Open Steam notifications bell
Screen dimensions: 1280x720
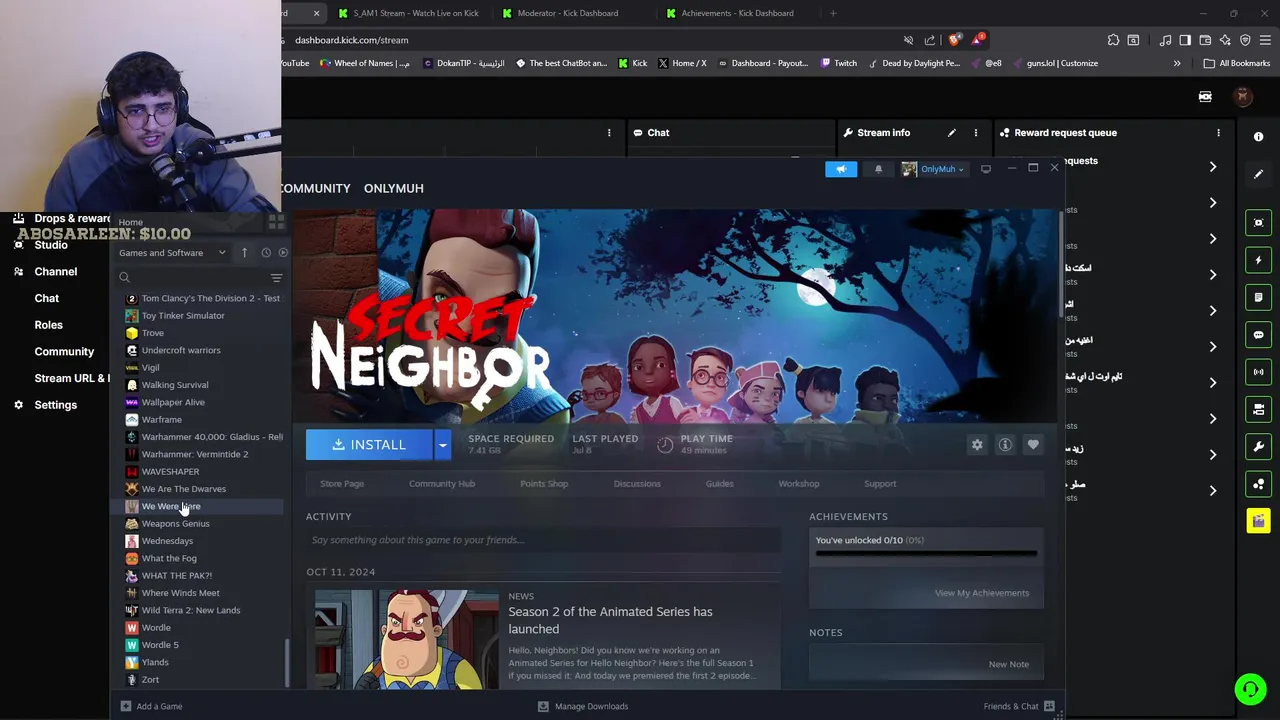[879, 169]
